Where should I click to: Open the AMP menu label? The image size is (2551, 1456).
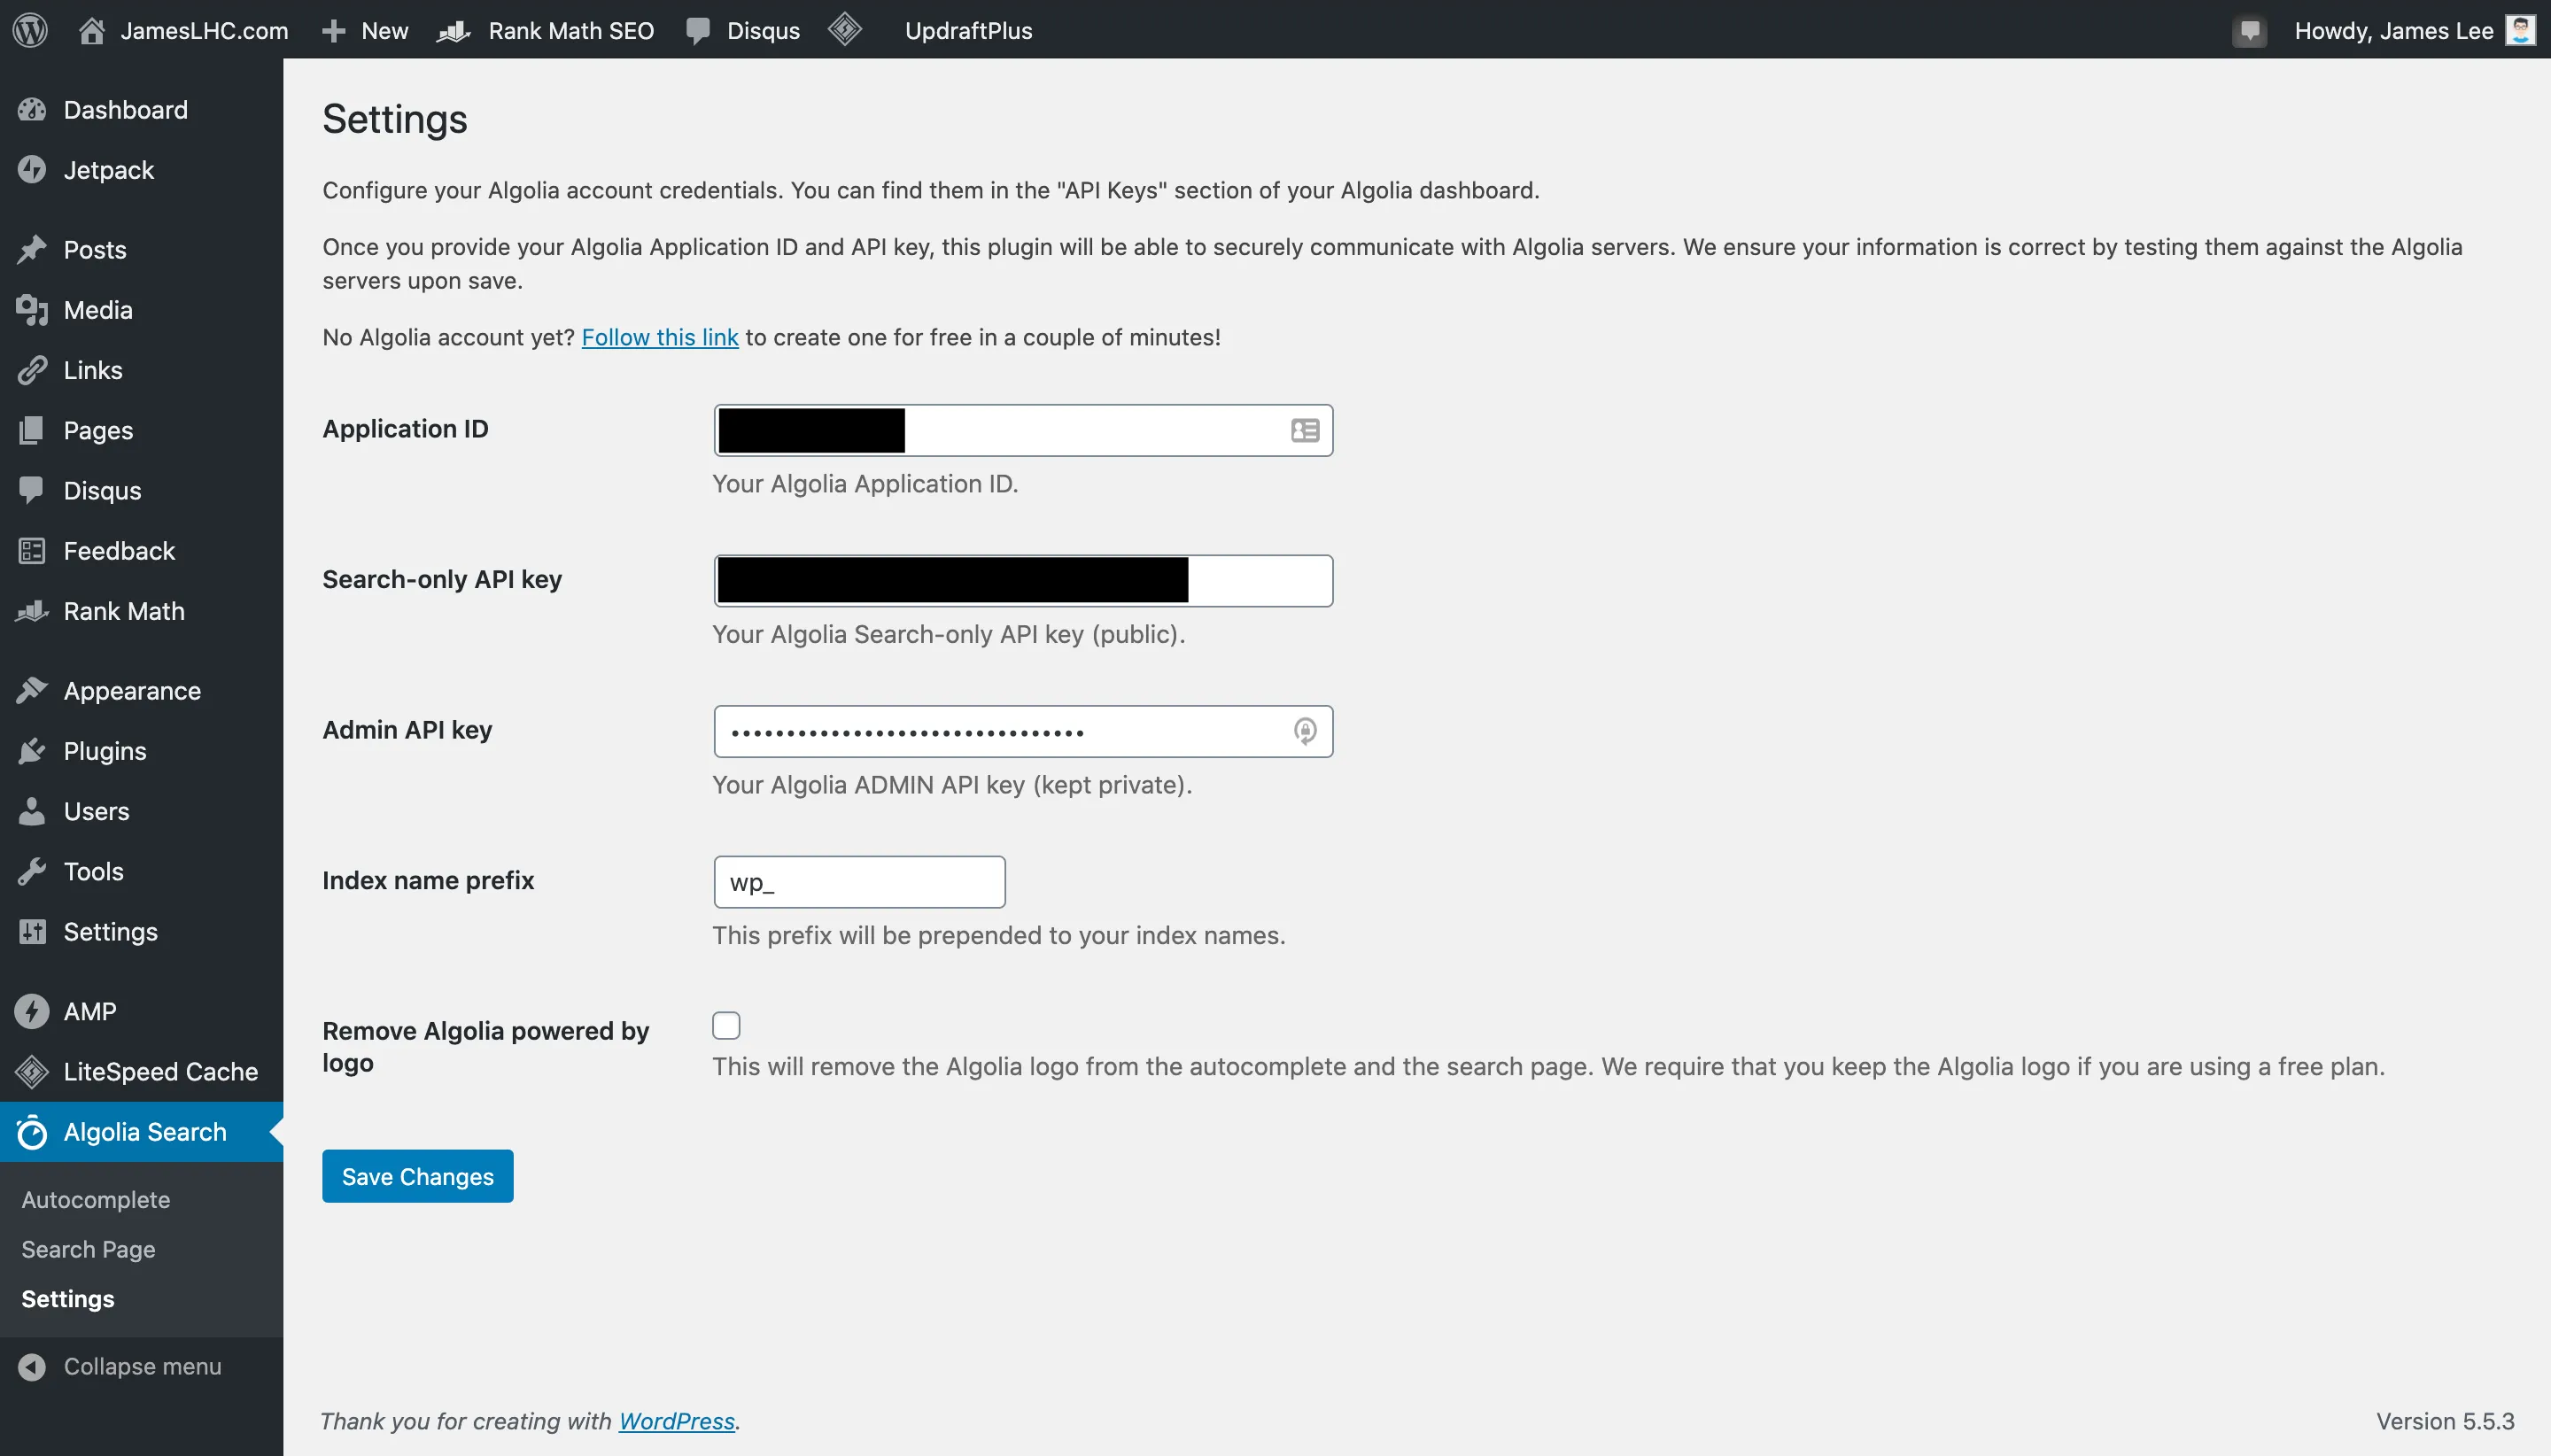click(x=90, y=1011)
